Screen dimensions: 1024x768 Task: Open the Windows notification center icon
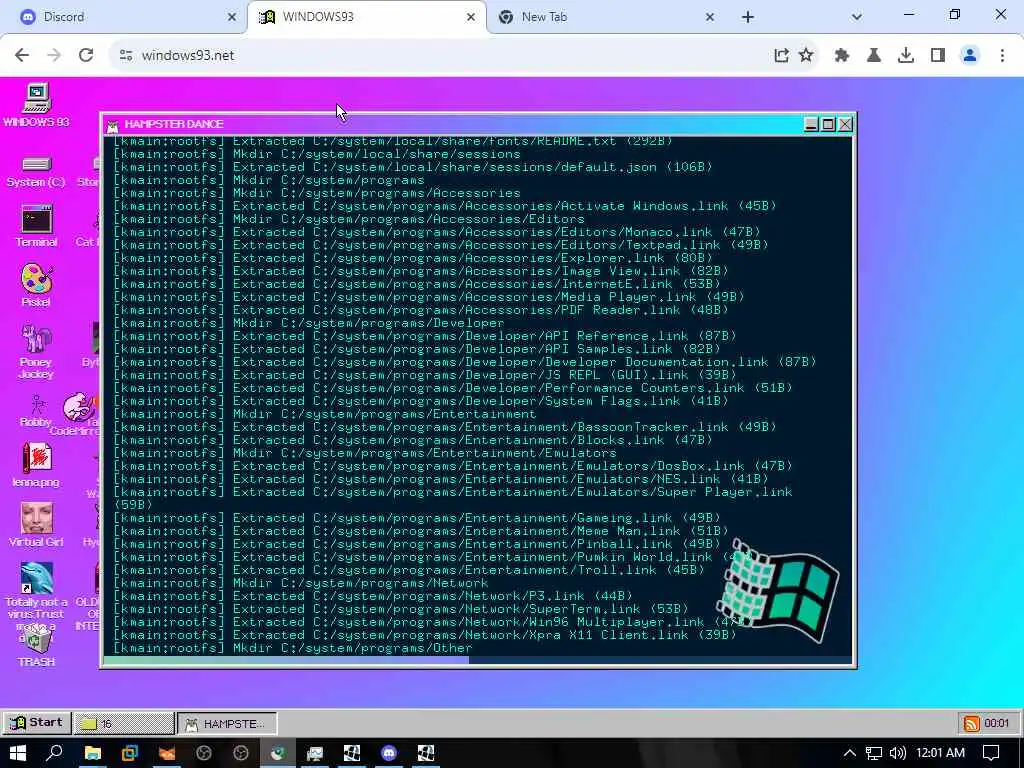click(x=991, y=753)
